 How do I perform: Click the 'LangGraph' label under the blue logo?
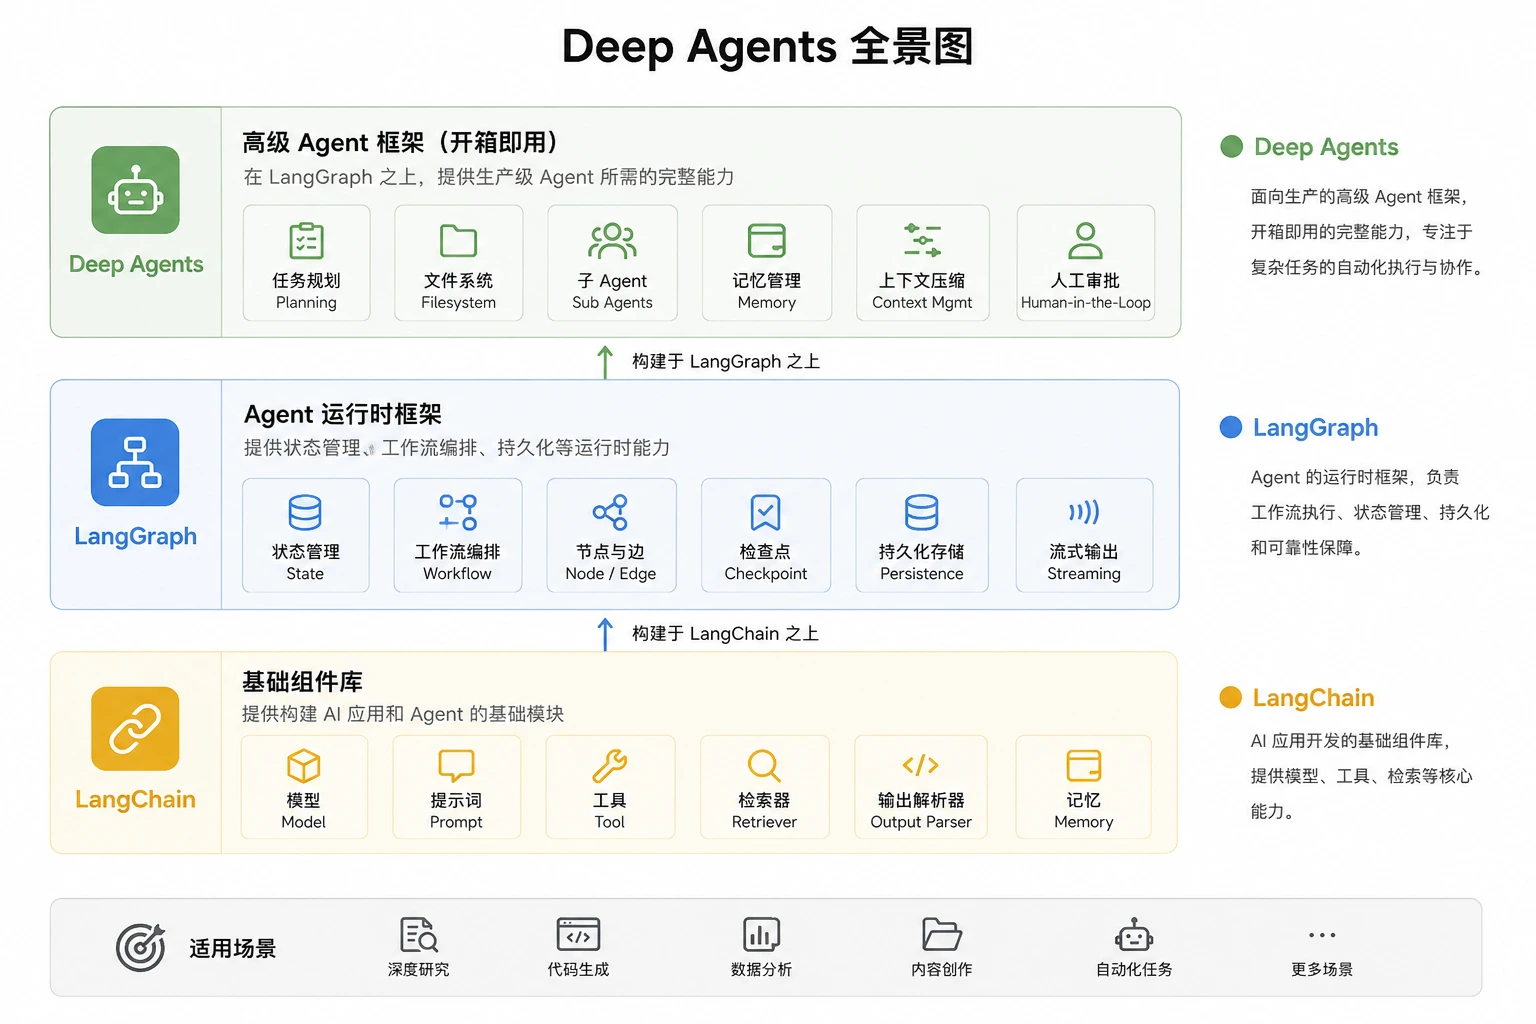[x=135, y=536]
